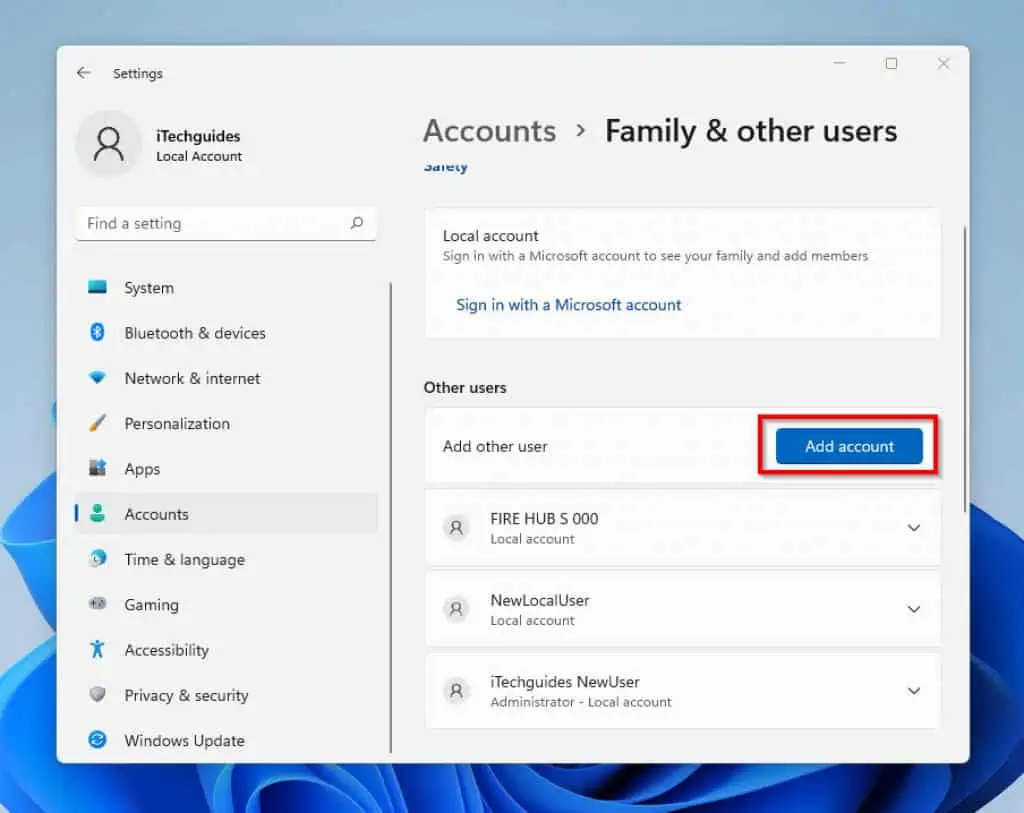
Task: Expand the NewLocalUser account options
Action: 913,609
